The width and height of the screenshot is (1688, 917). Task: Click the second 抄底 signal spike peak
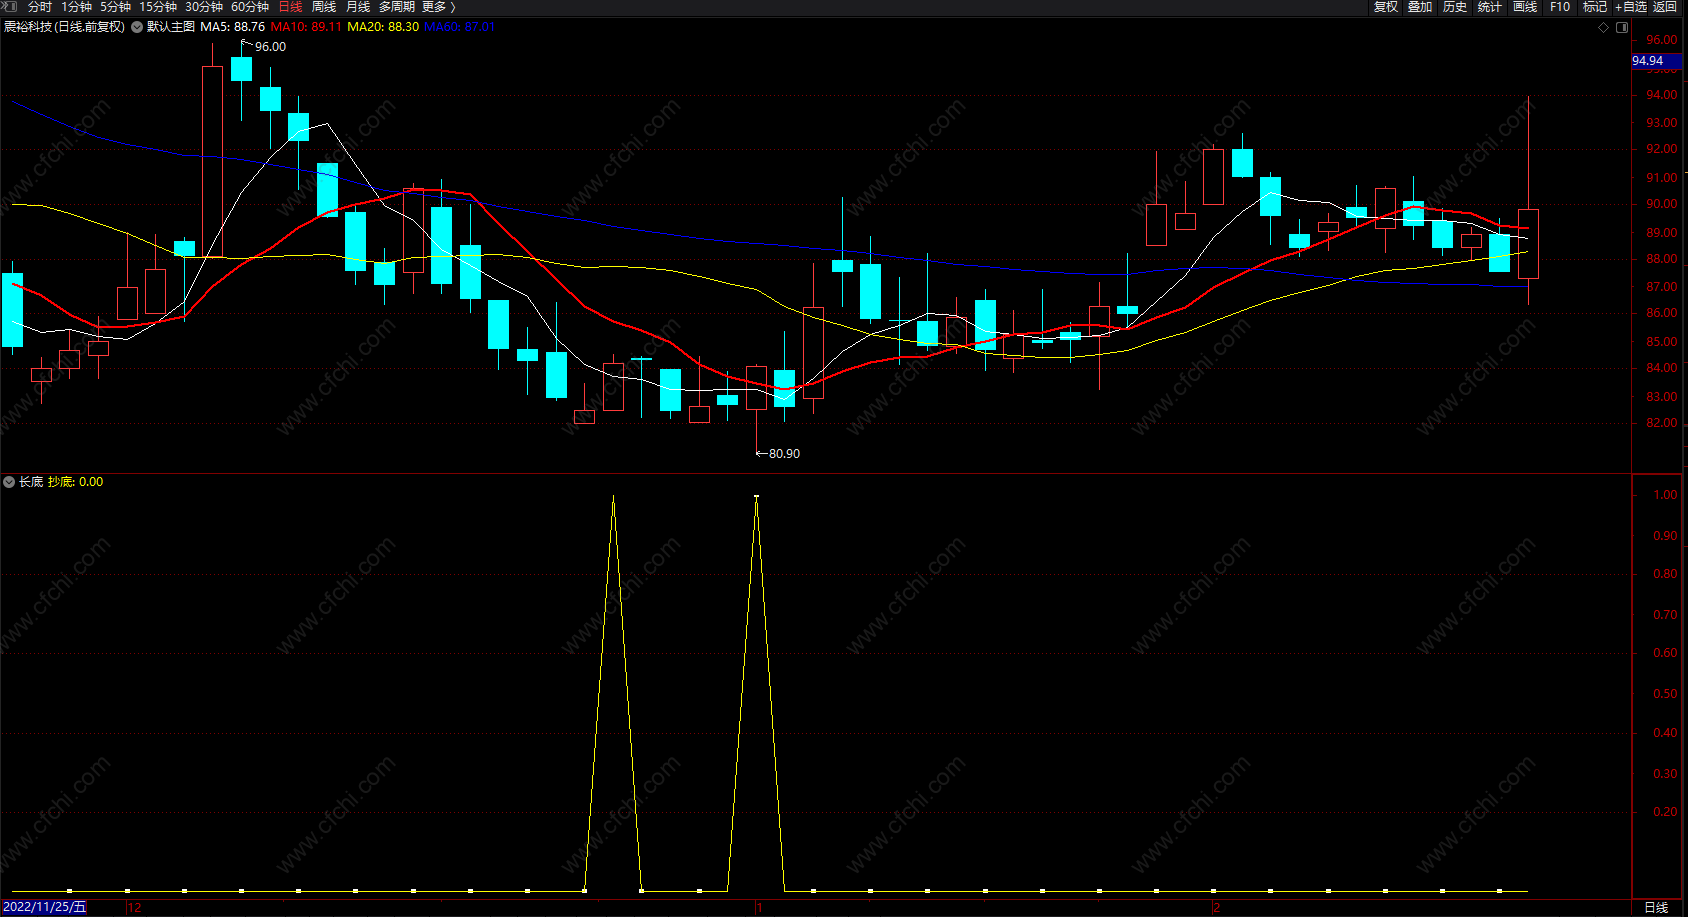(x=756, y=497)
